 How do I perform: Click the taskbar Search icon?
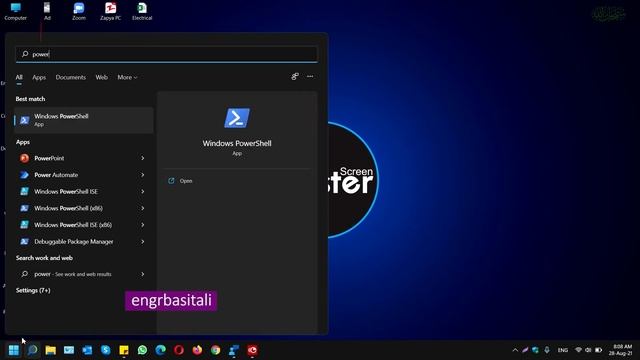(32, 350)
